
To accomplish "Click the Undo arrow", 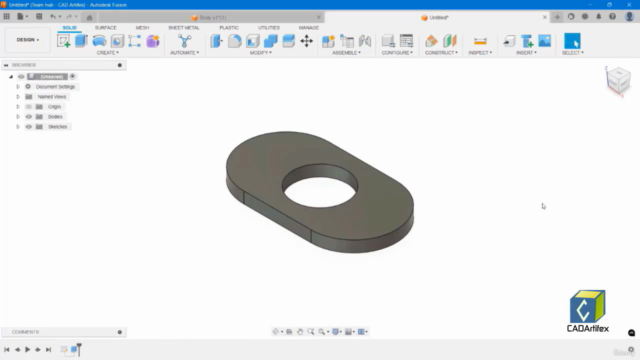I will coord(53,17).
